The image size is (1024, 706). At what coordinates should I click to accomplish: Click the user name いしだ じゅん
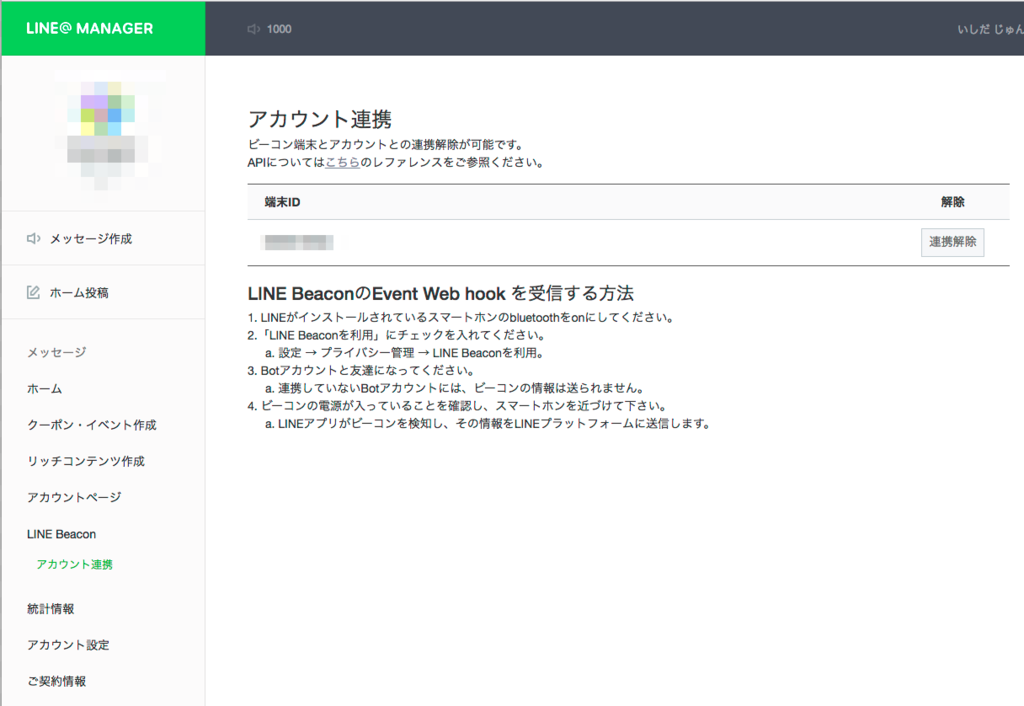[x=990, y=29]
